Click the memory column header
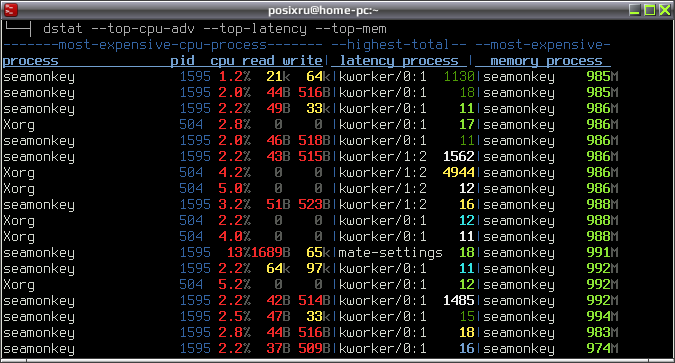Viewport: 675px width, 363px height. [x=514, y=61]
